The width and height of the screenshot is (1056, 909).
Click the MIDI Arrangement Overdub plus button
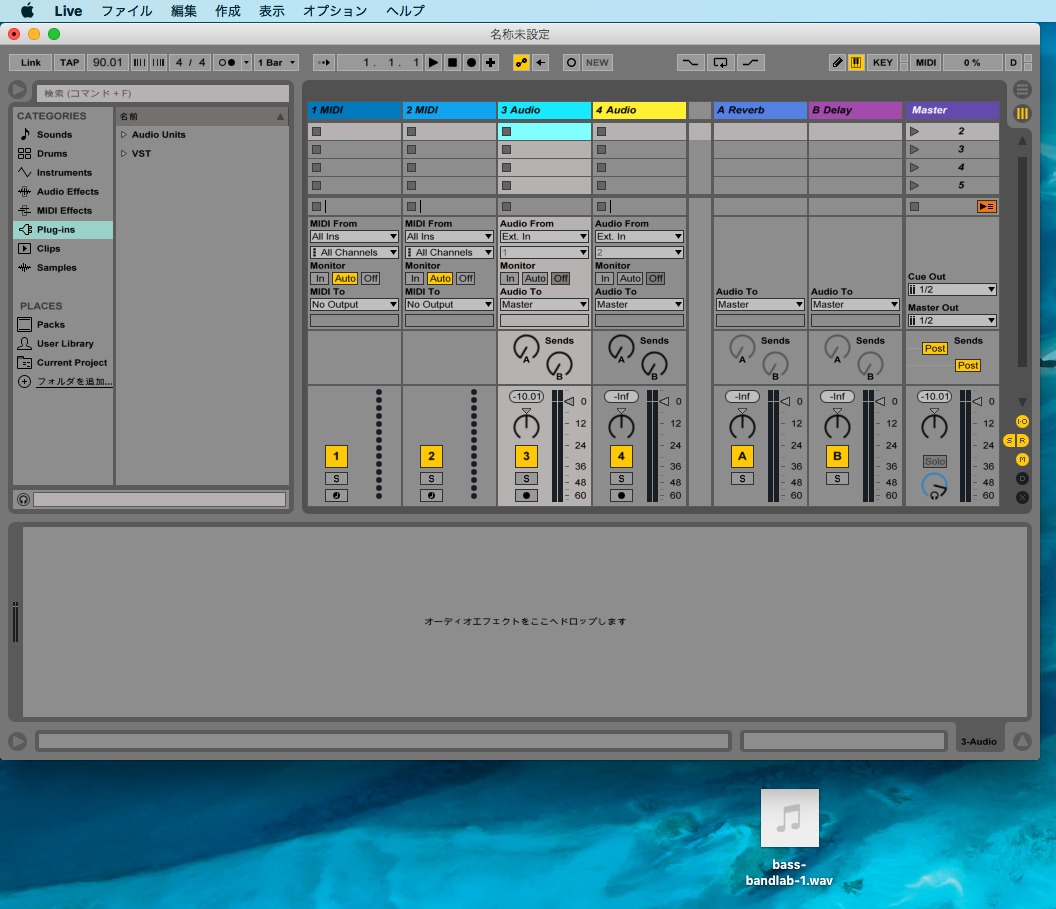tap(491, 63)
